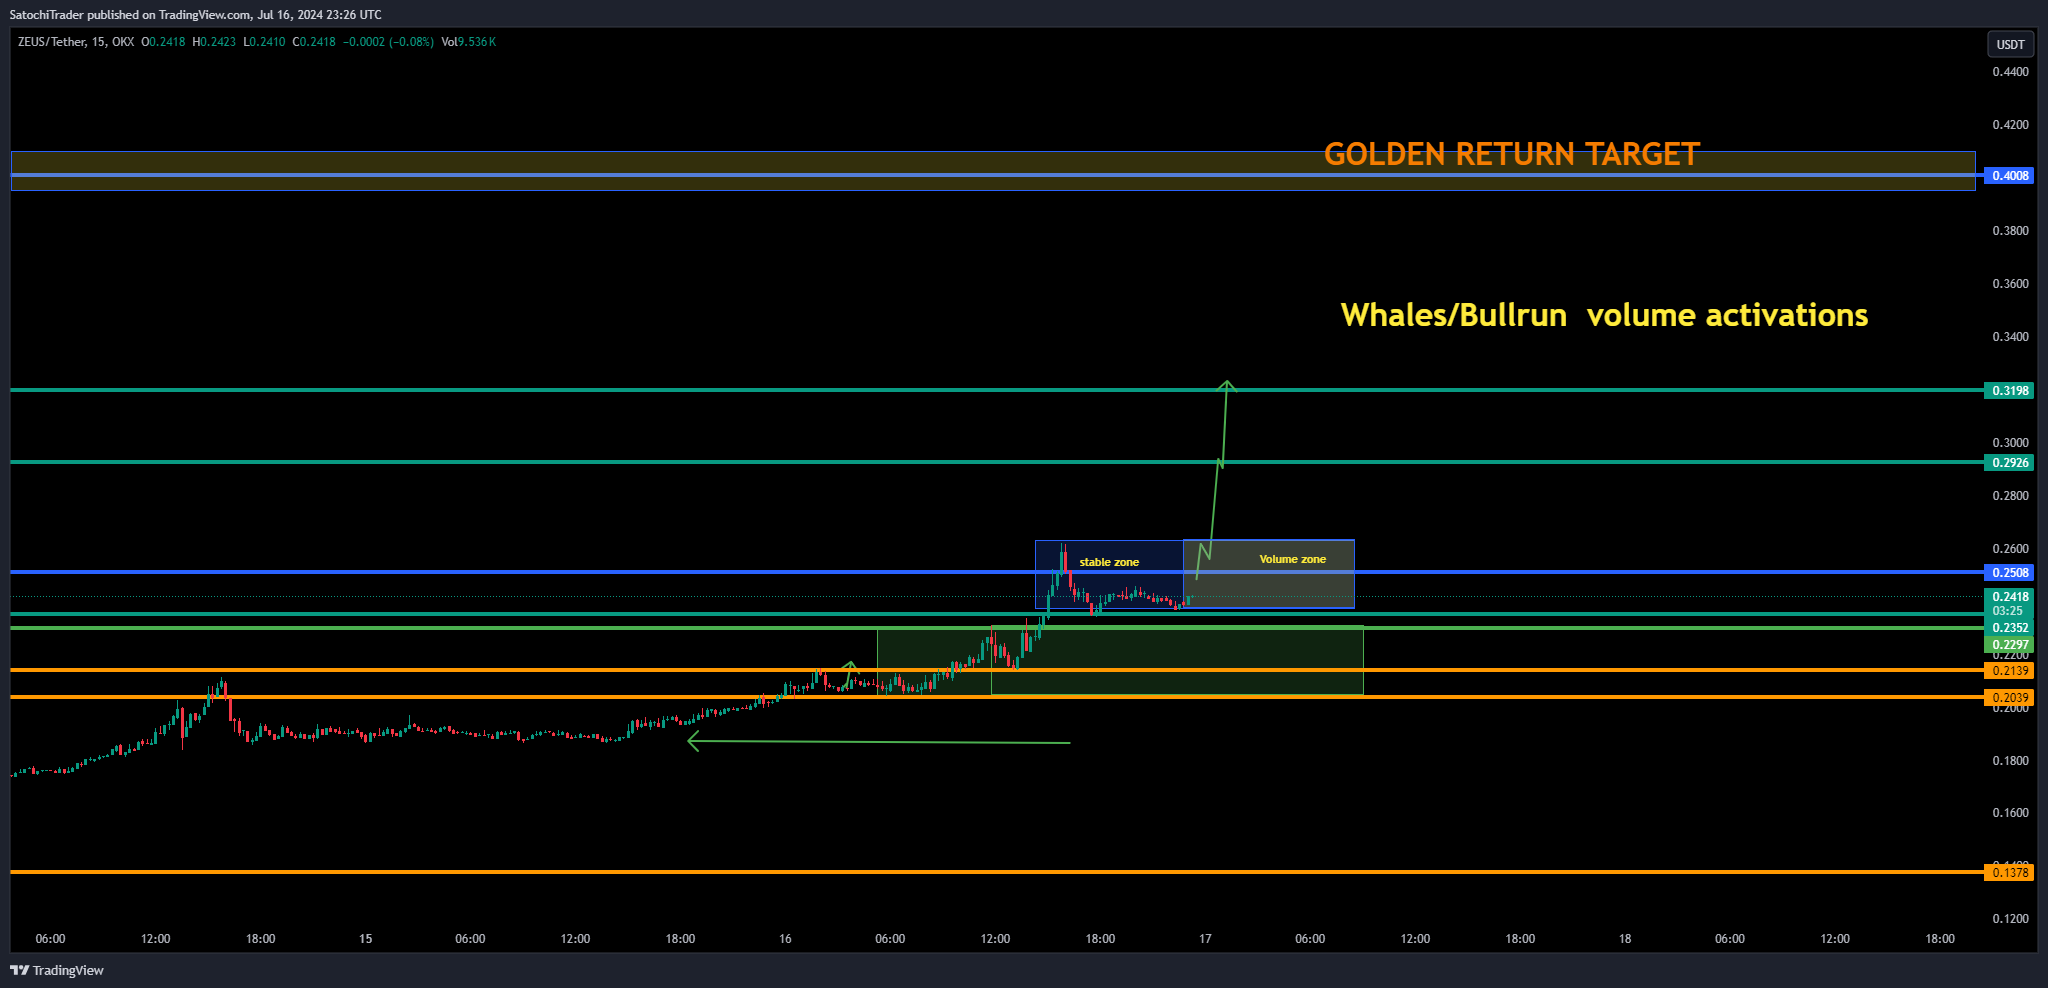The height and width of the screenshot is (988, 2048).
Task: Select the Volume zone label
Action: (1292, 559)
